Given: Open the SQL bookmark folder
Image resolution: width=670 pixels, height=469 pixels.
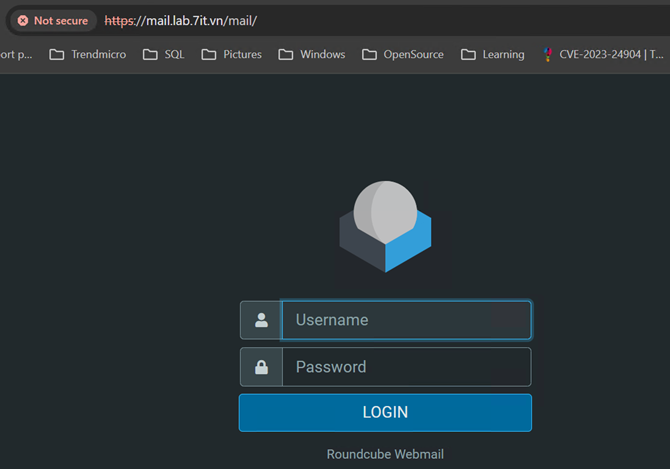Looking at the screenshot, I should 163,55.
